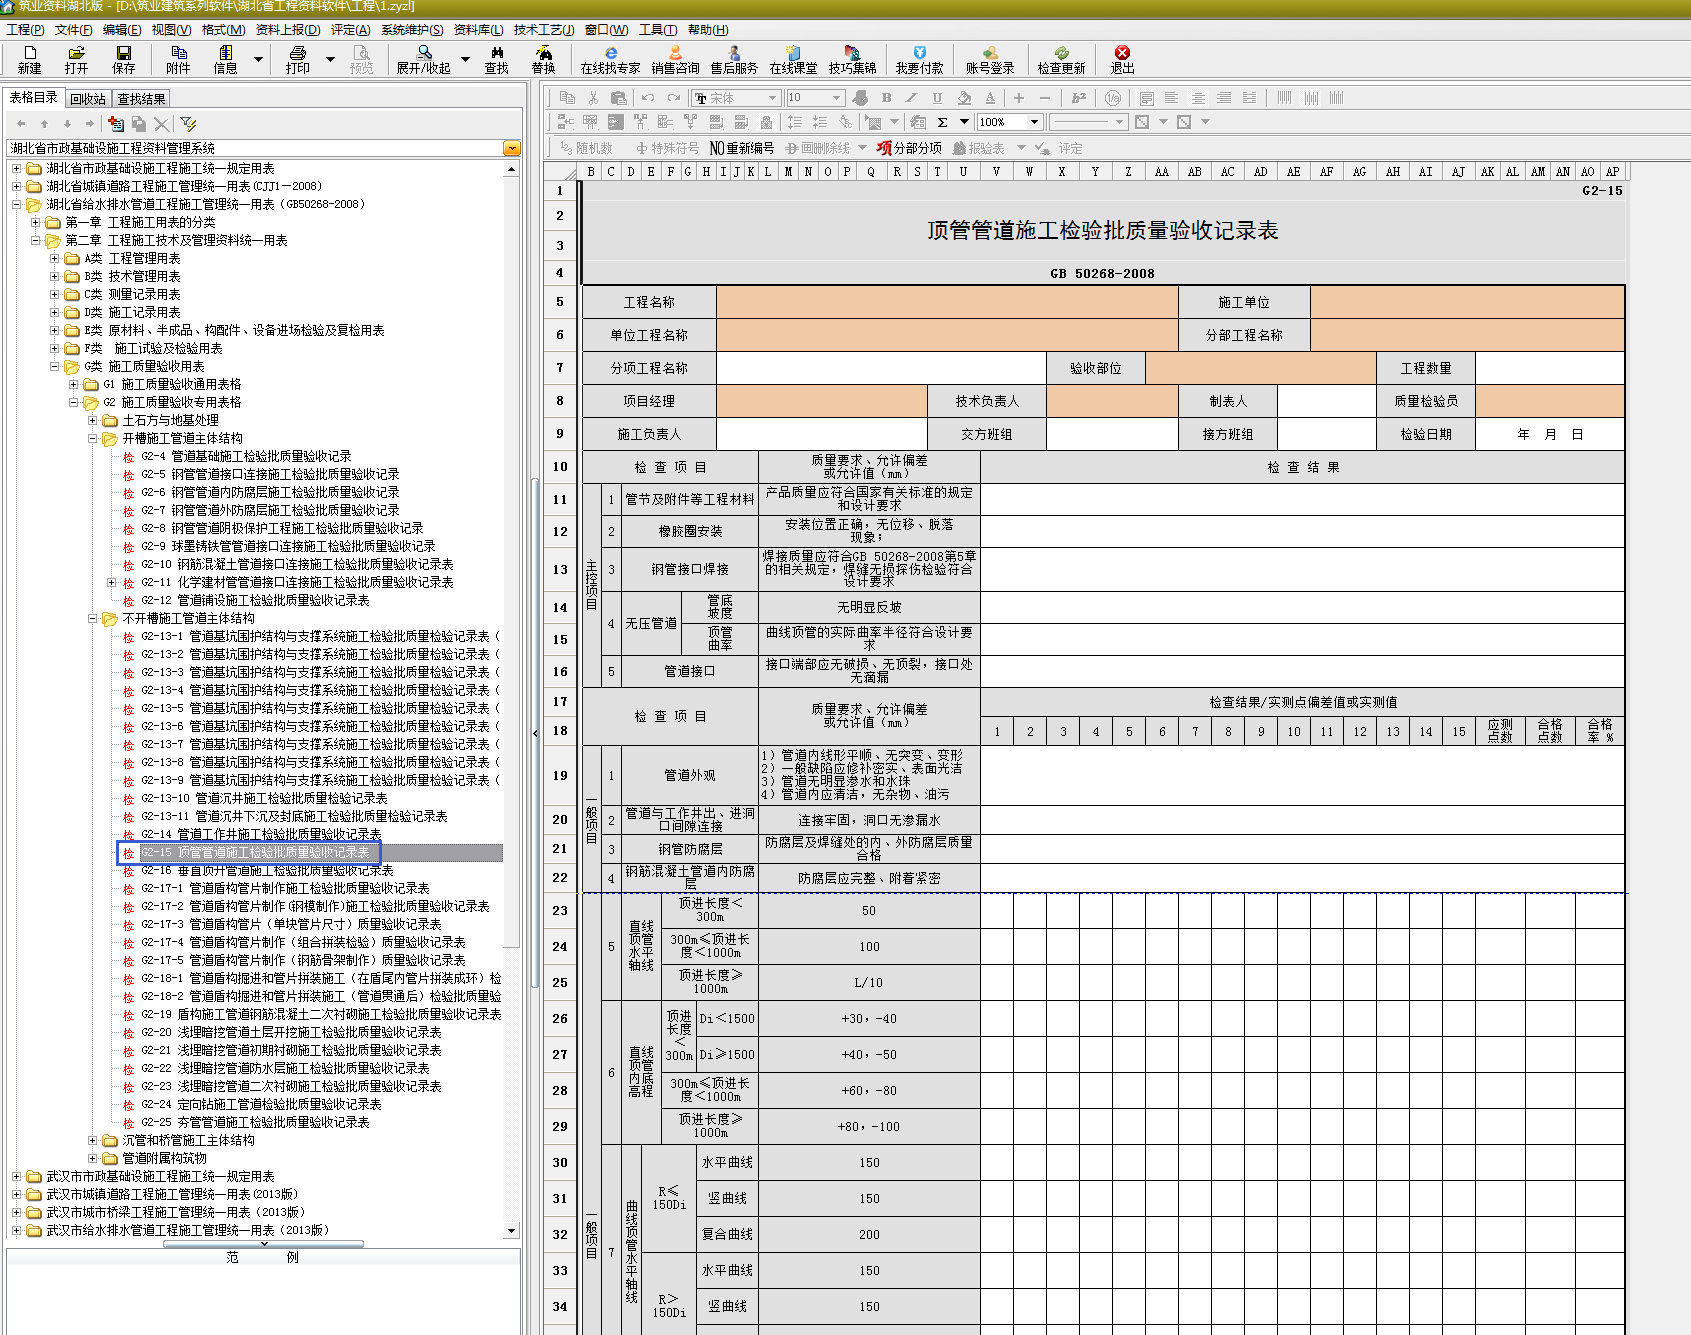Click the 评定 evaluate button
1691x1335 pixels.
point(1059,148)
